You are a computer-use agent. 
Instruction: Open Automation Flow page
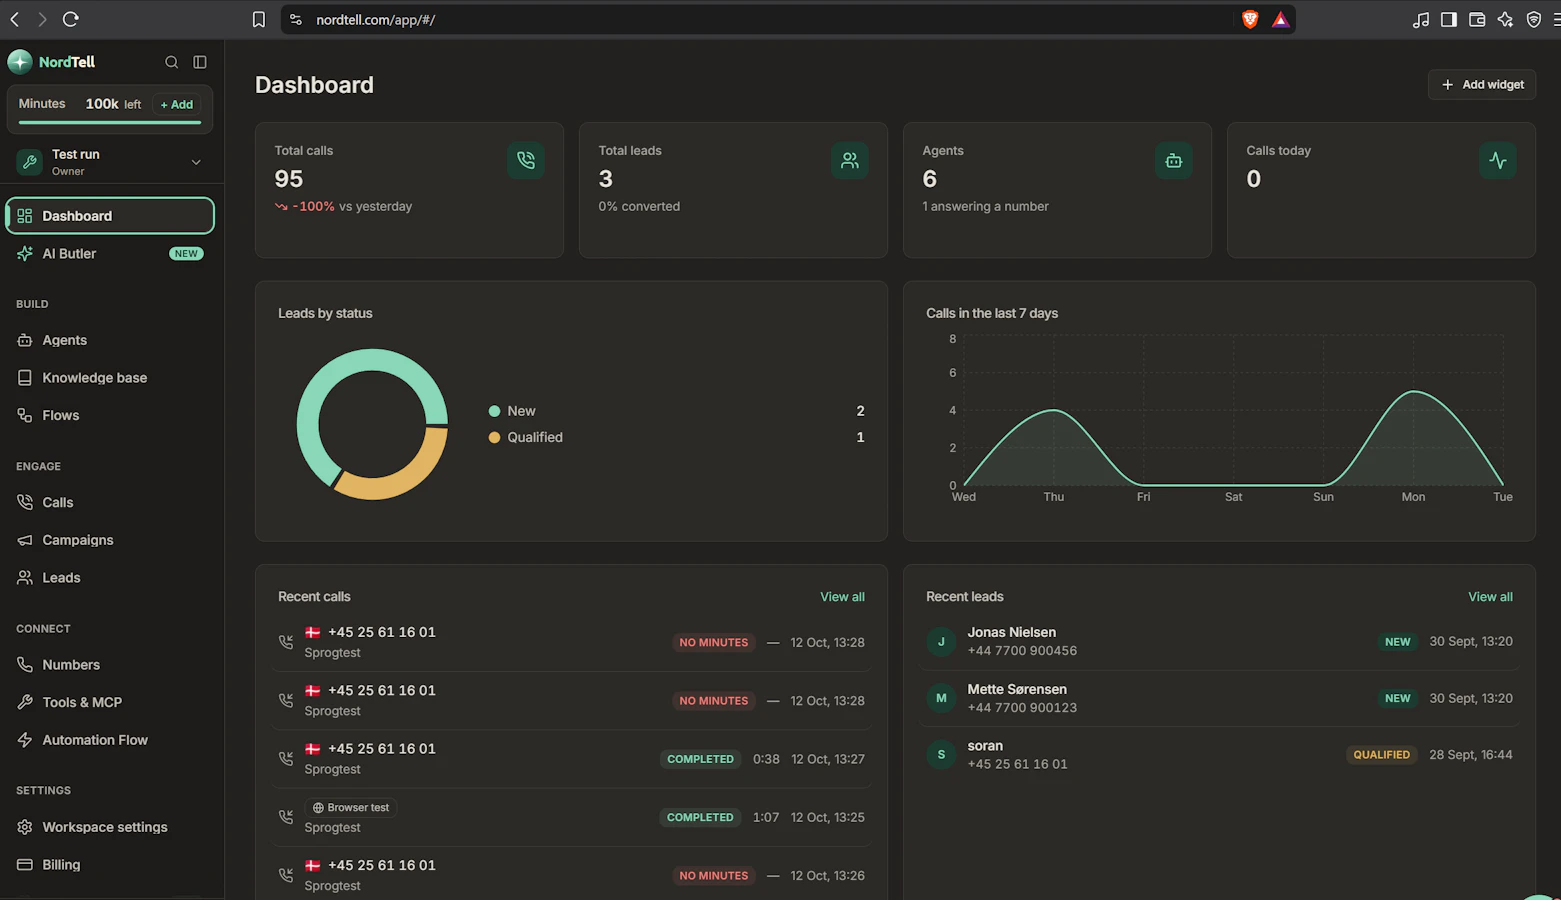110,740
